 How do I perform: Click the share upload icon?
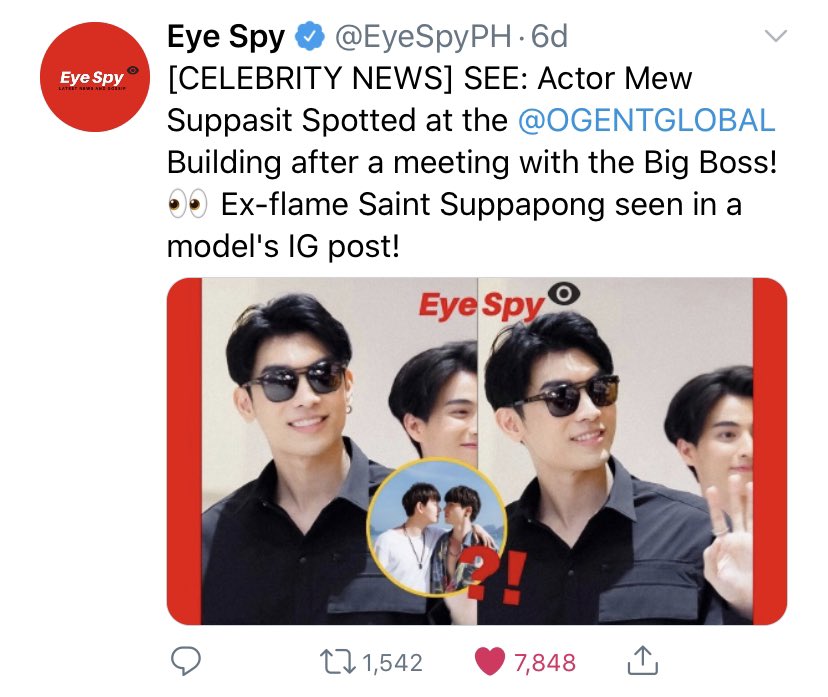(642, 661)
